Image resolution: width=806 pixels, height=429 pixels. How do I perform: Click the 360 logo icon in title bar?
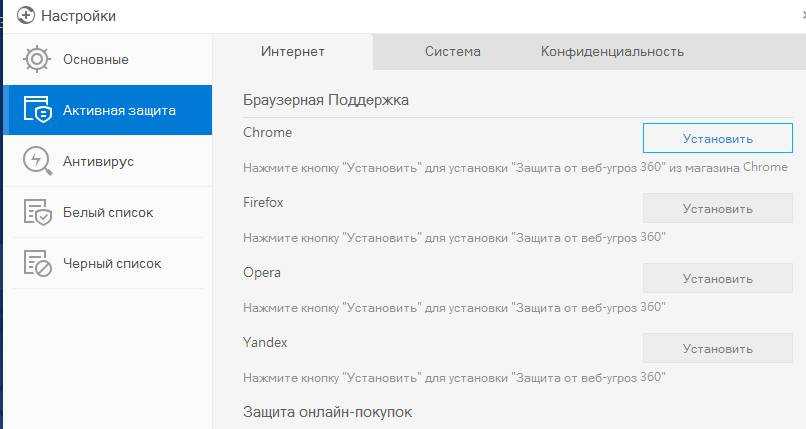[x=27, y=16]
